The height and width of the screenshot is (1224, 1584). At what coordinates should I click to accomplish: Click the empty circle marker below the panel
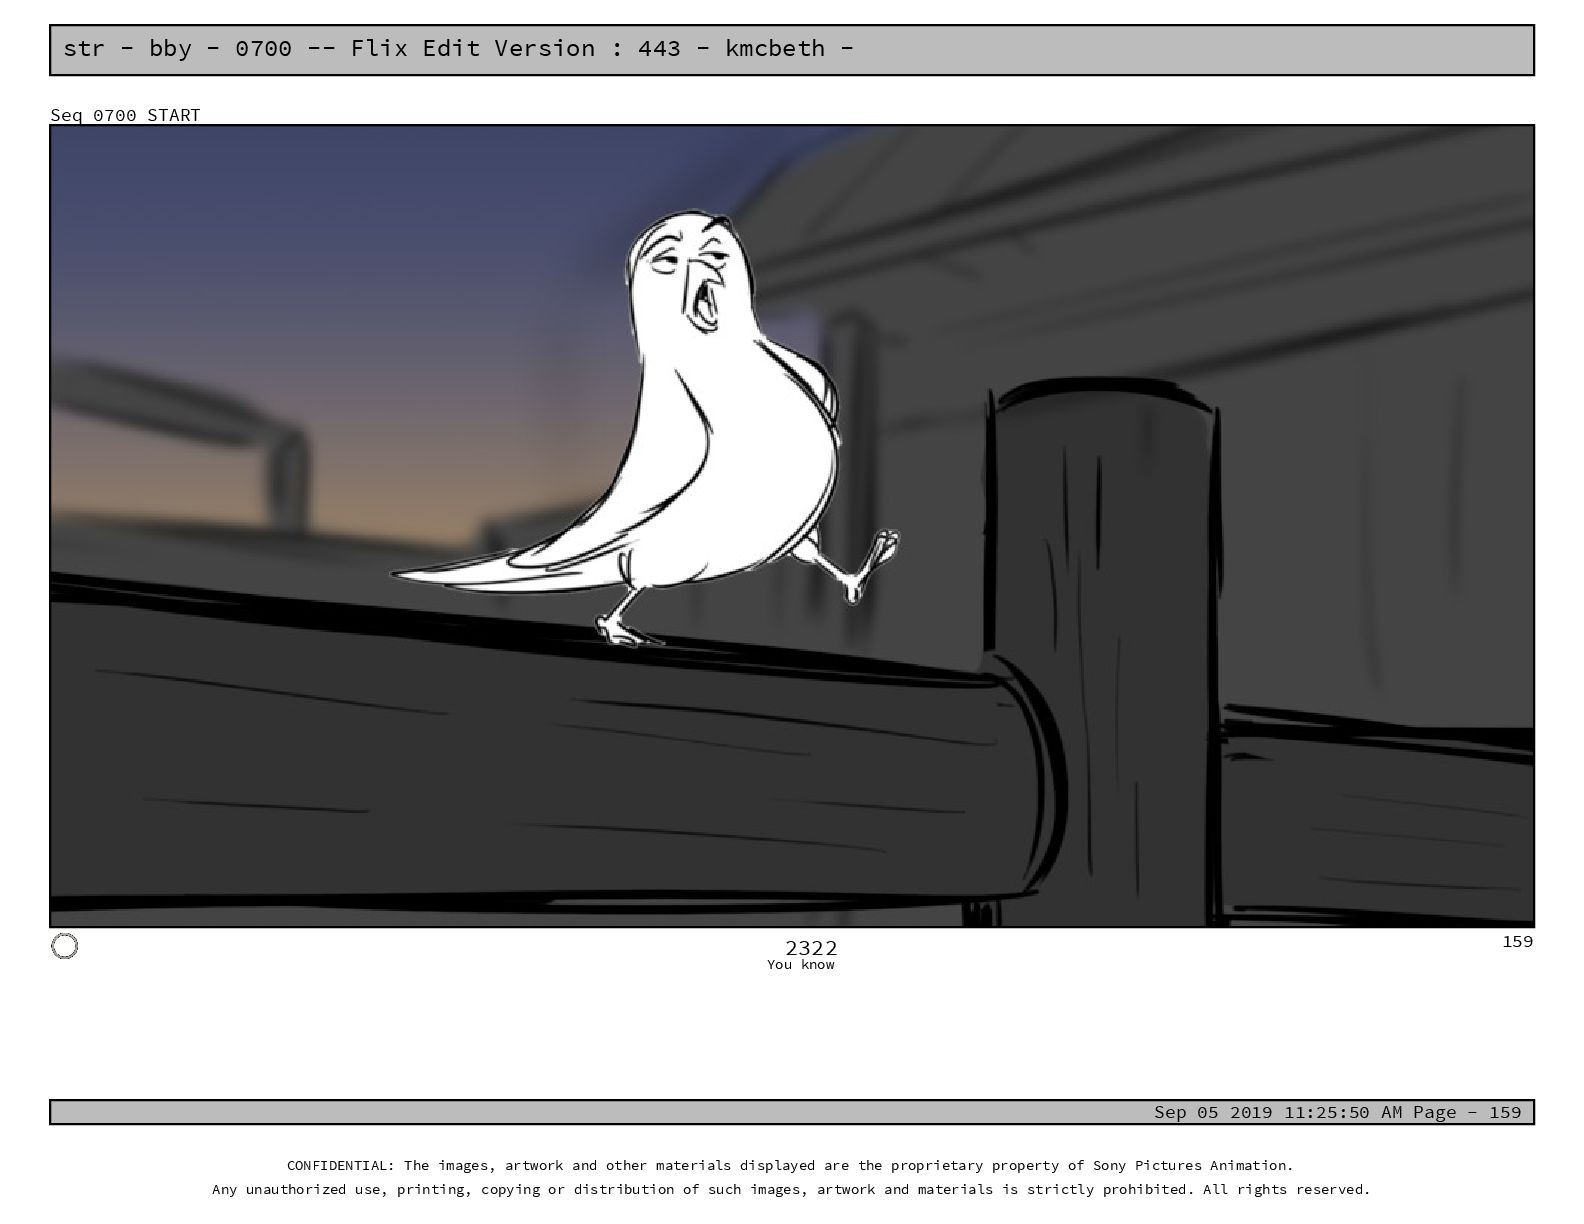(64, 946)
